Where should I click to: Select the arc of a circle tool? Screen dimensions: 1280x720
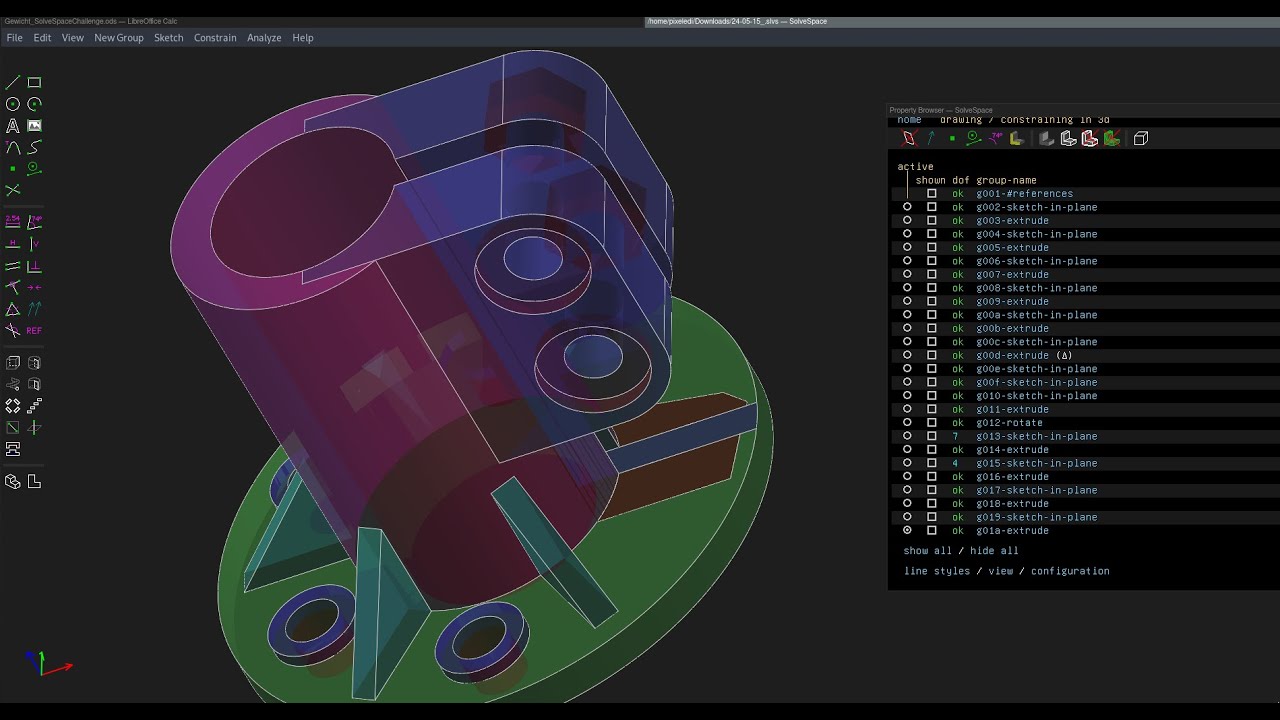tap(34, 104)
